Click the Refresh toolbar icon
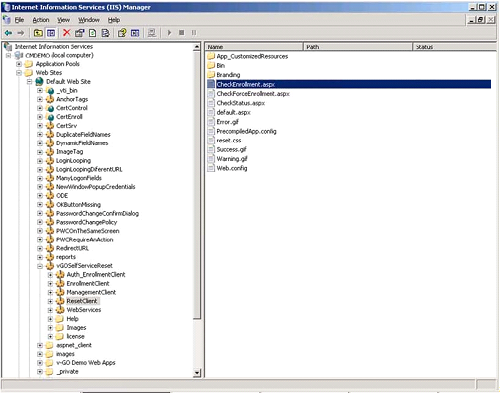 (92, 33)
